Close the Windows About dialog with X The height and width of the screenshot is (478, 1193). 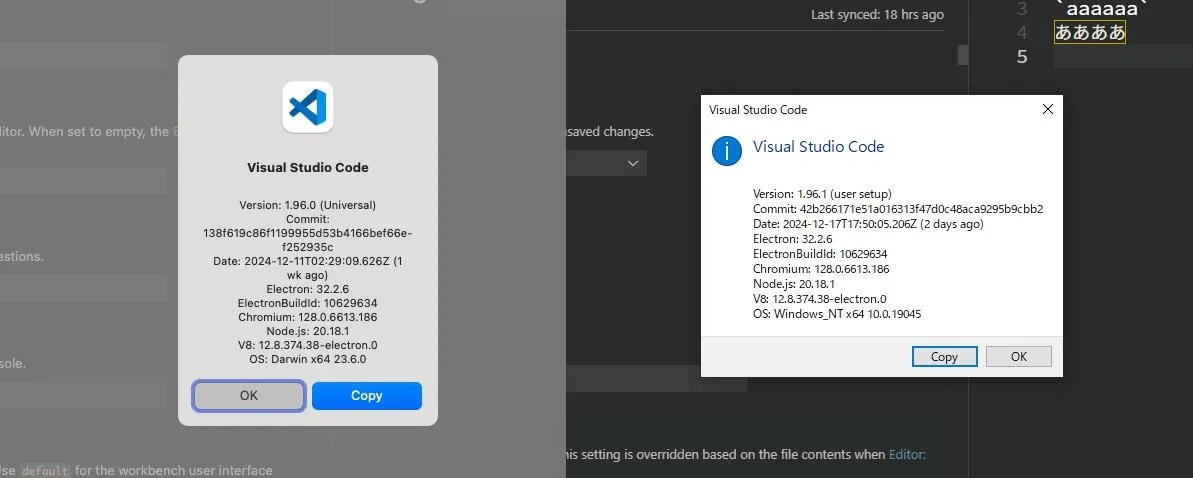(x=1047, y=109)
